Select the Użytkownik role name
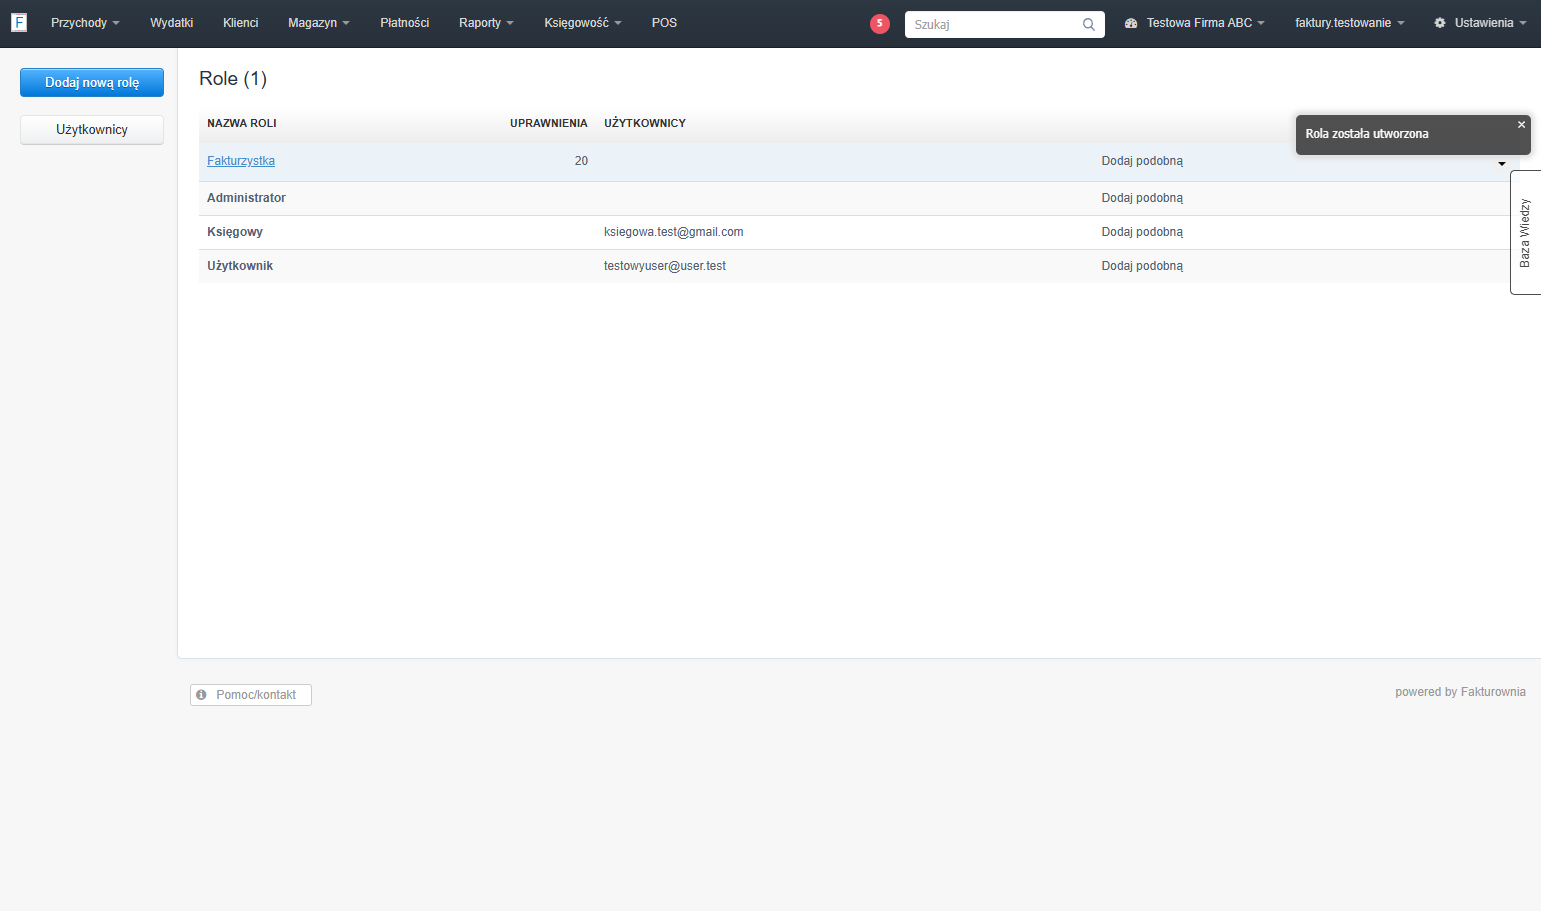Image resolution: width=1541 pixels, height=911 pixels. [x=240, y=266]
